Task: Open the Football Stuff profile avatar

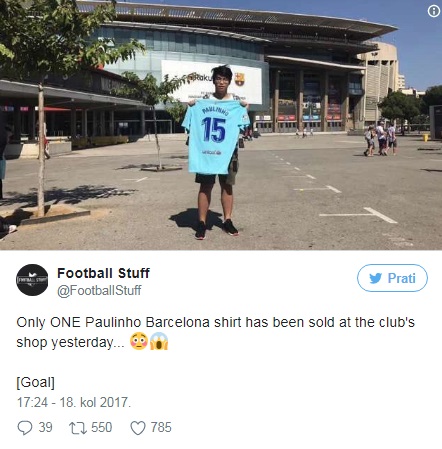Action: (32, 280)
